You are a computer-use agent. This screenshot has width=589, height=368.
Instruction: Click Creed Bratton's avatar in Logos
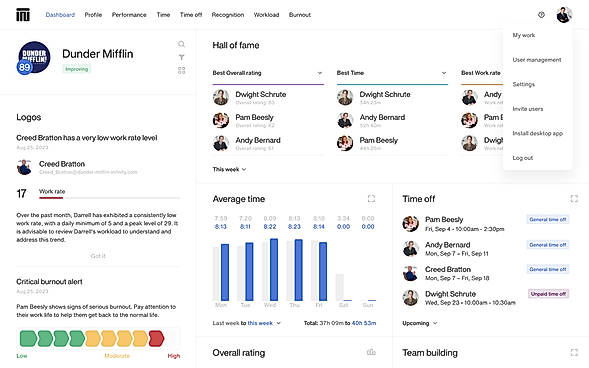24,167
